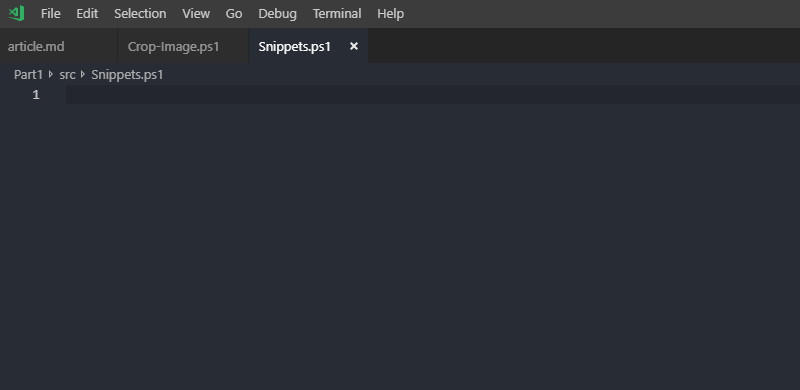Open the Debug menu
Viewport: 800px width, 390px height.
(x=278, y=14)
